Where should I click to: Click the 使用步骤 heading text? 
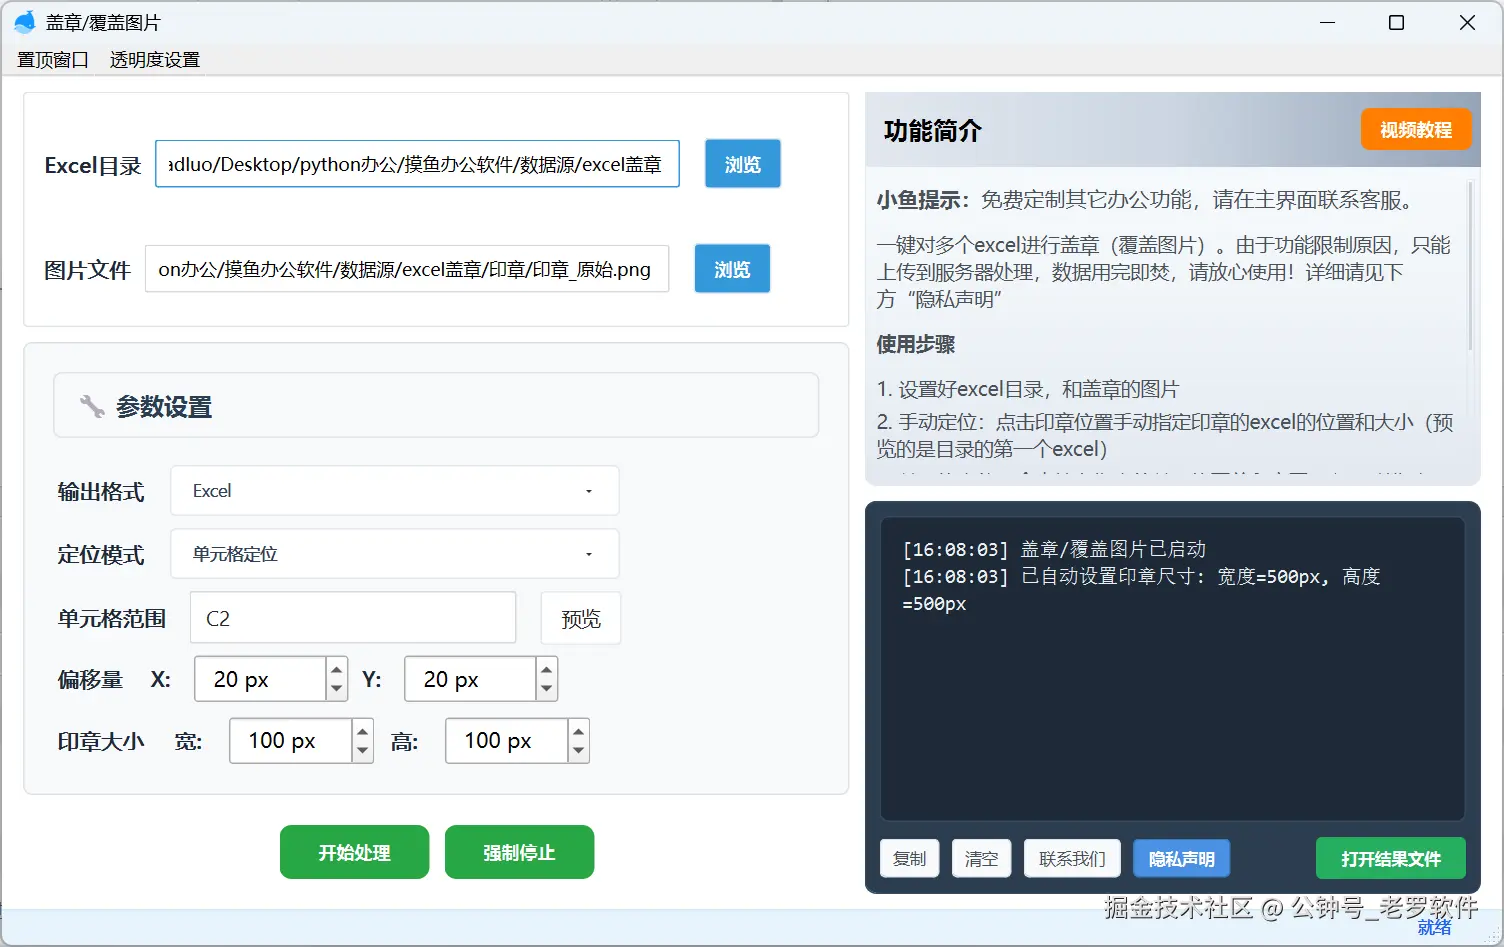click(916, 344)
